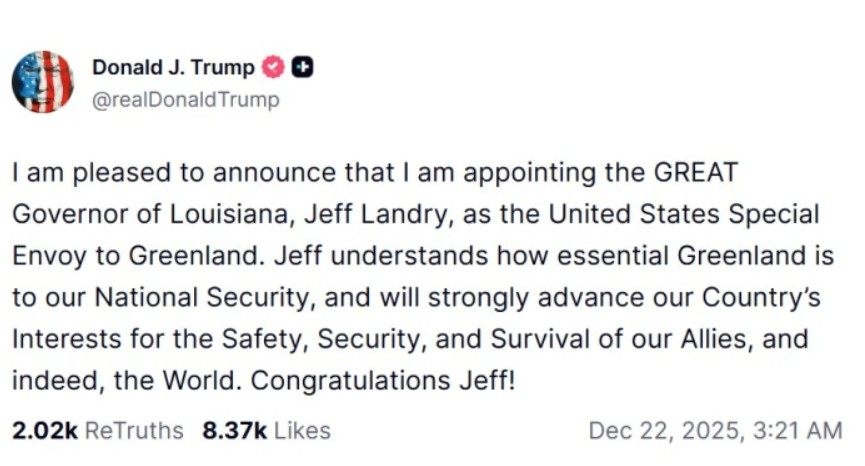Click Donald J. Trump's profile avatar

tap(43, 82)
